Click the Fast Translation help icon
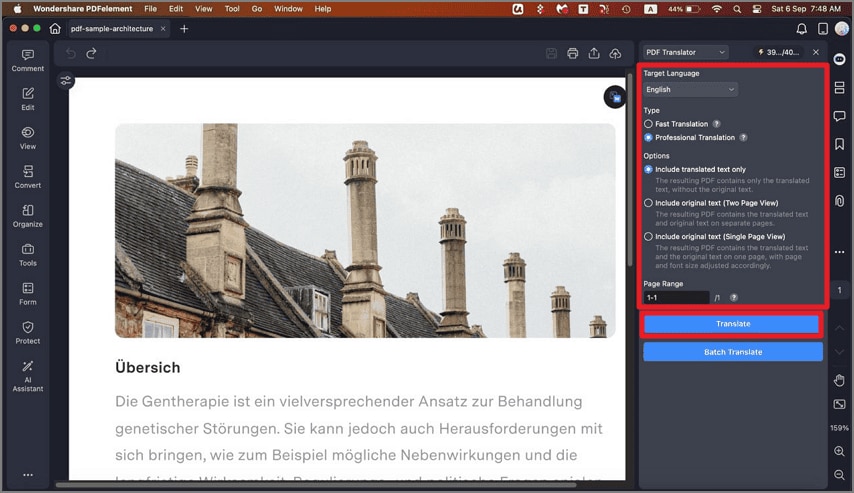The height and width of the screenshot is (493, 854). coord(717,124)
